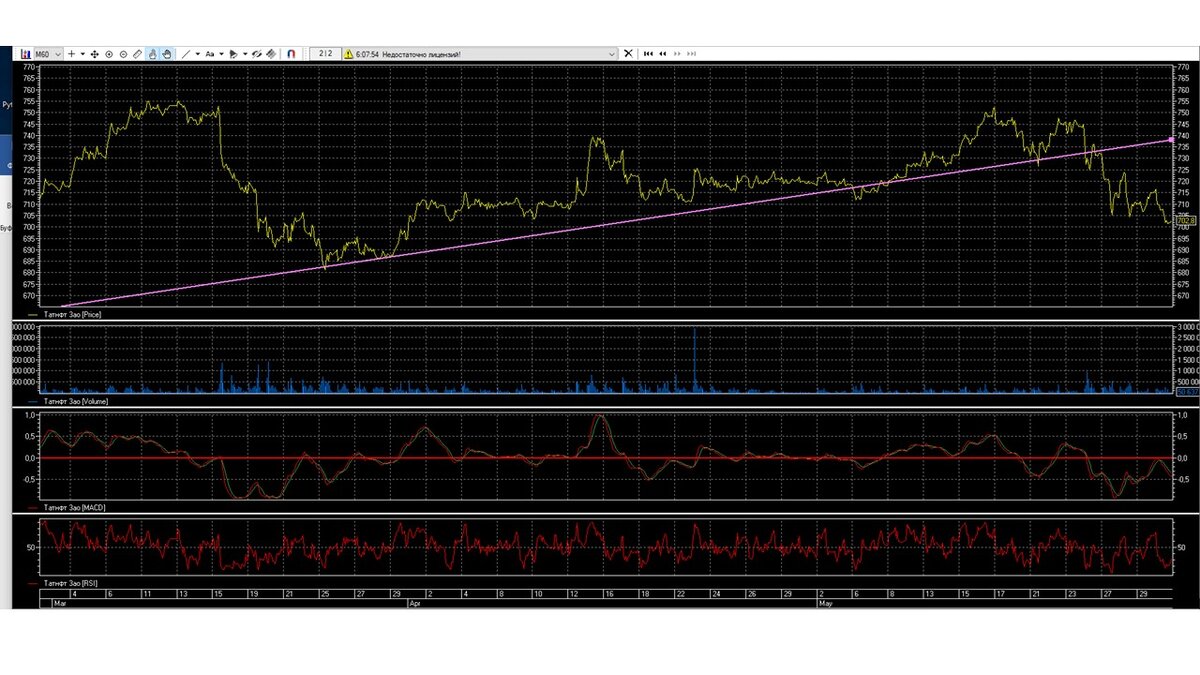Select the line drawing tool
The width and height of the screenshot is (1200, 675).
[x=186, y=54]
